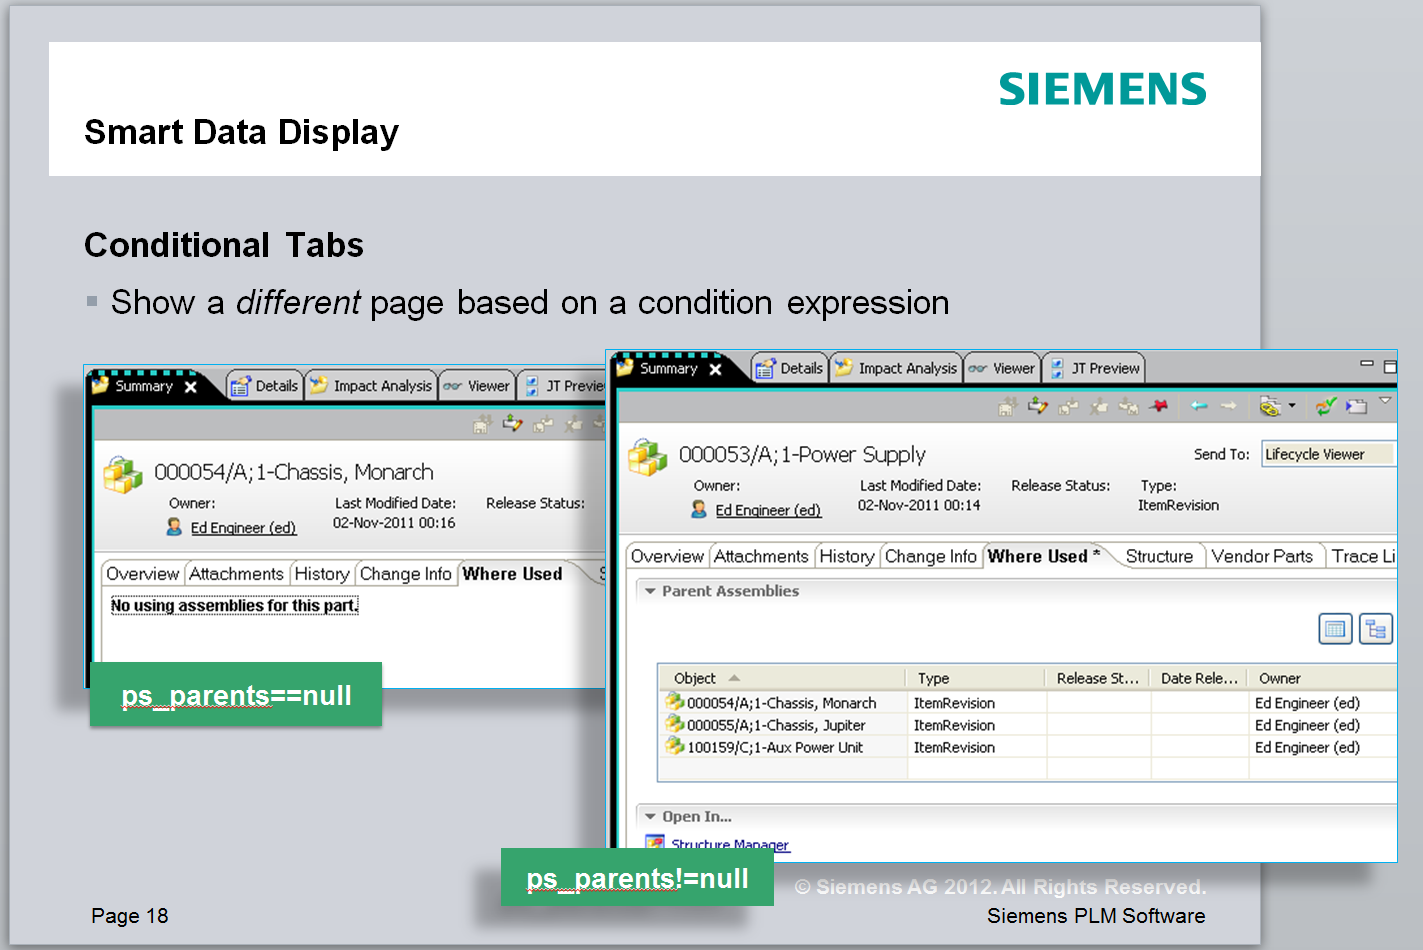Switch to Change Info tab in Chassis Monarch window
The image size is (1423, 950).
pos(405,574)
